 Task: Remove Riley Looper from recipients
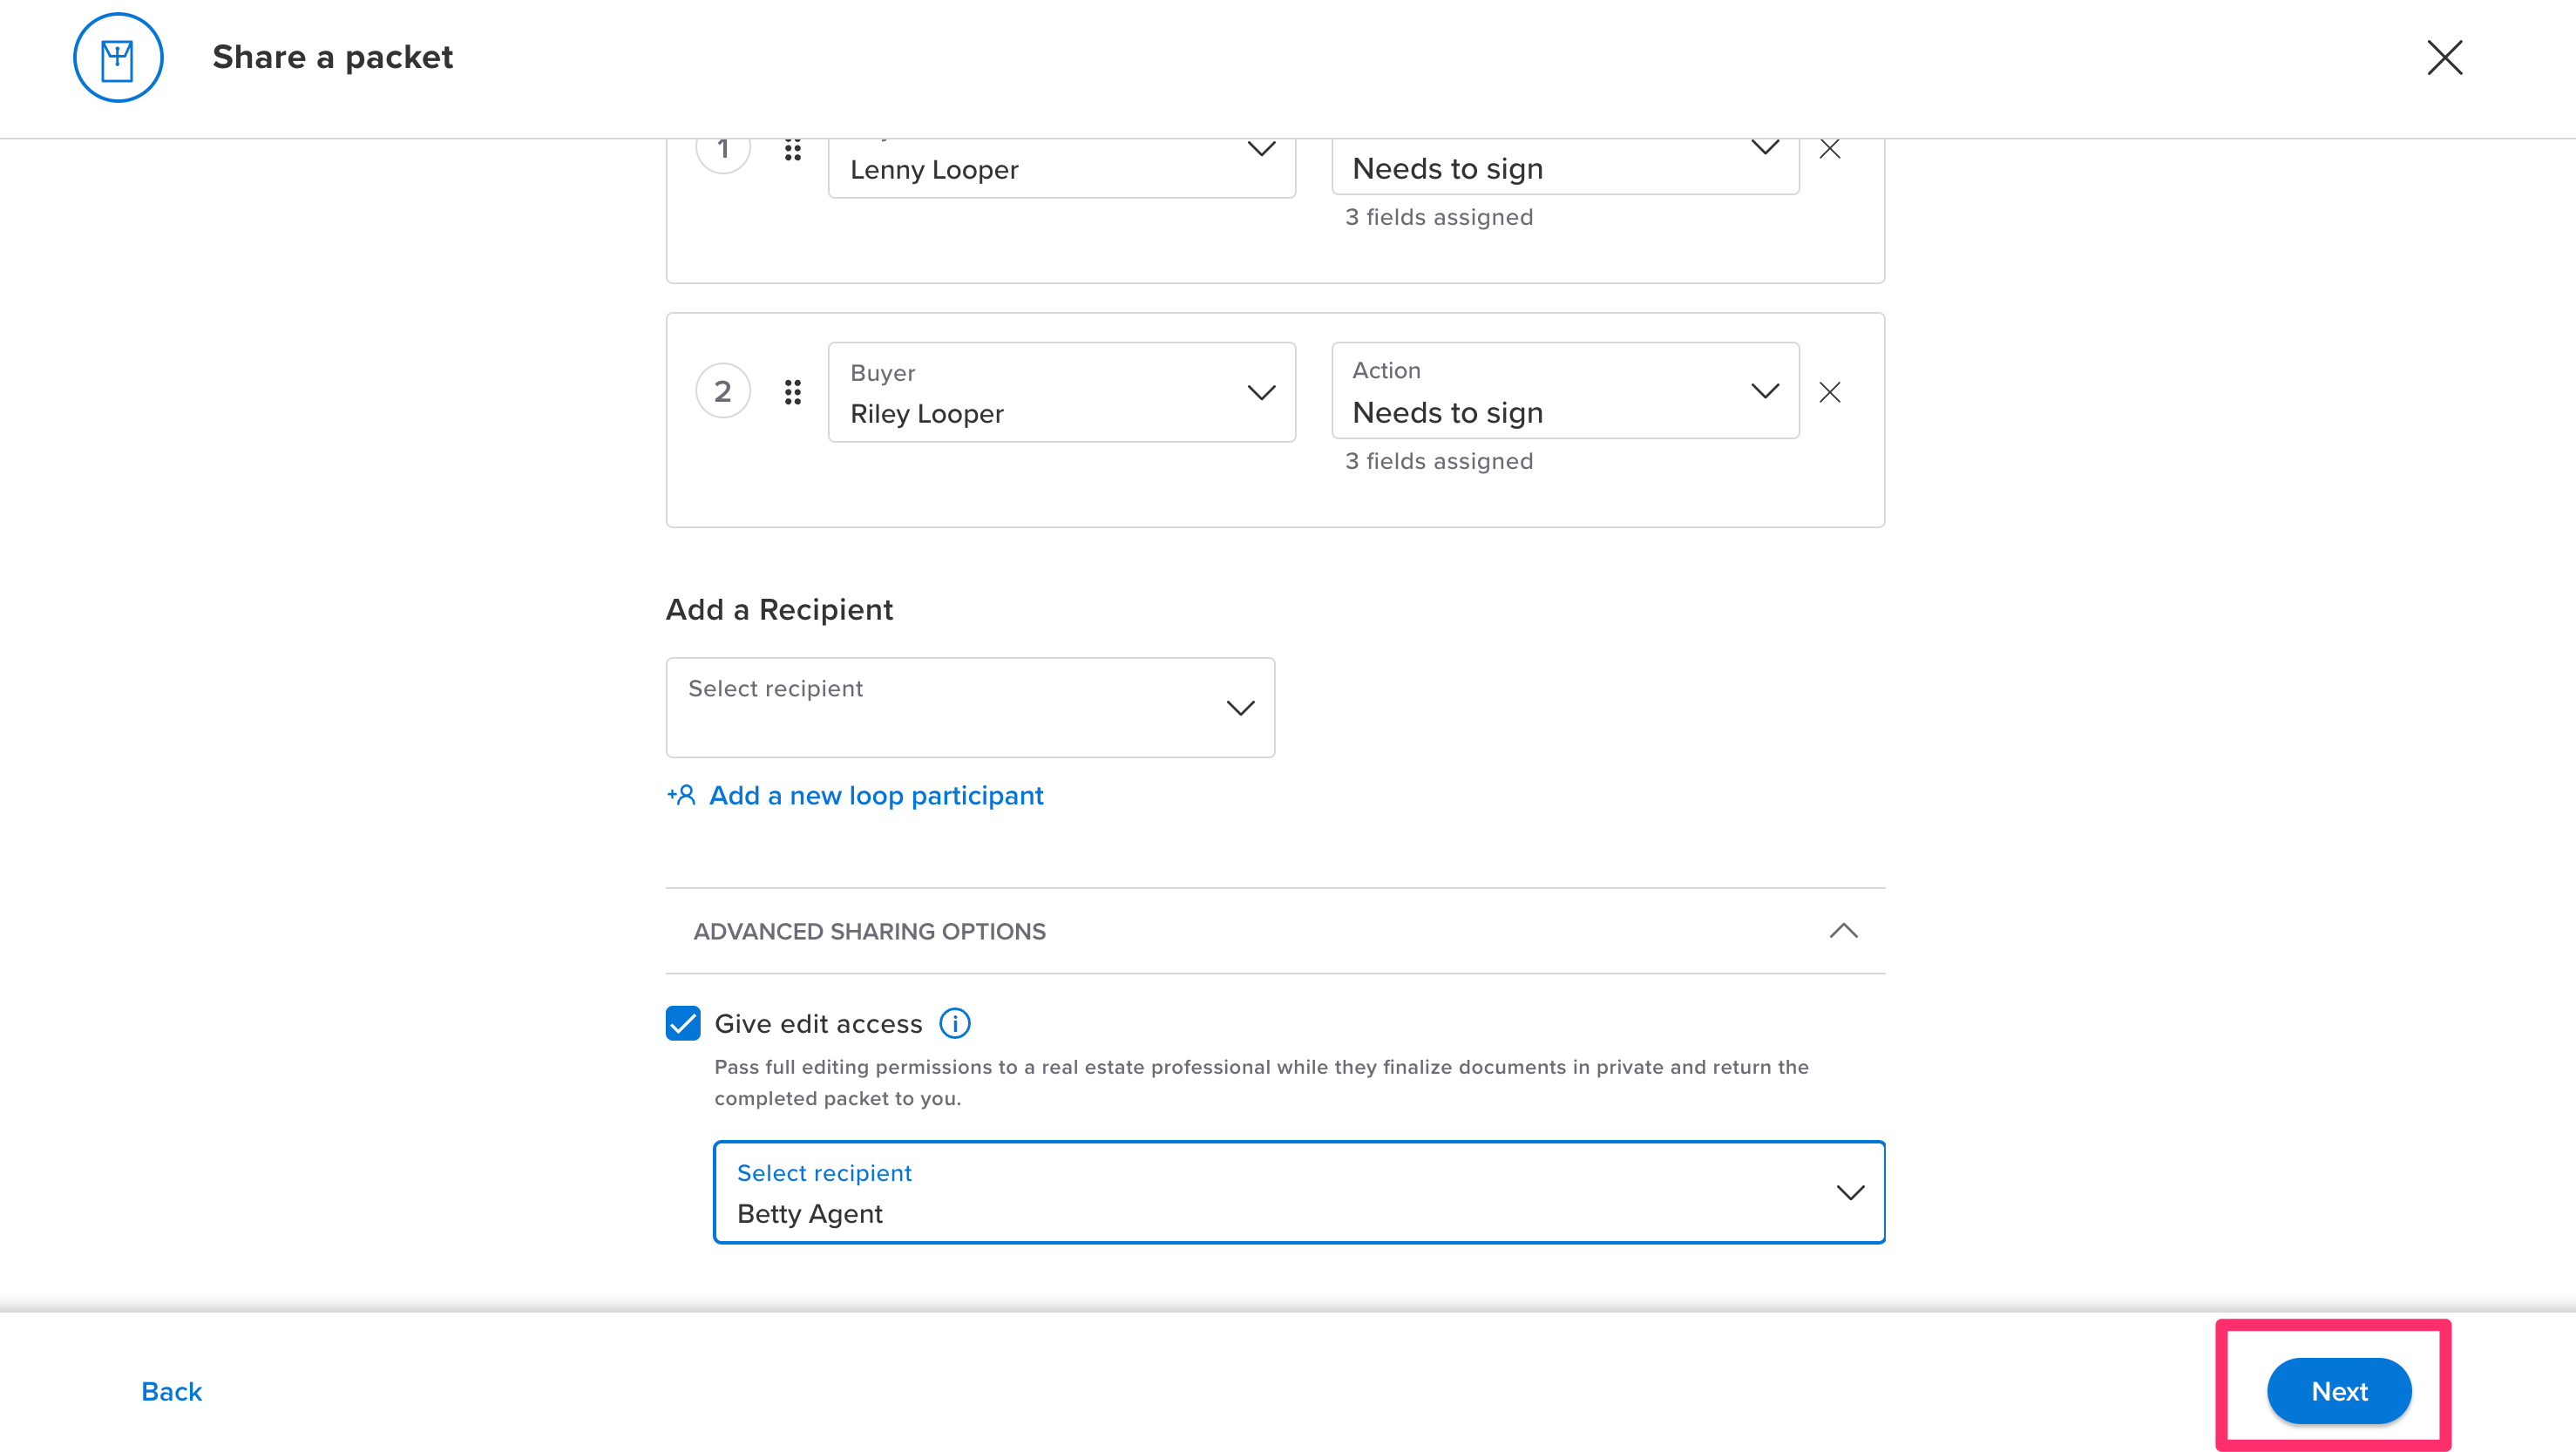click(1830, 392)
